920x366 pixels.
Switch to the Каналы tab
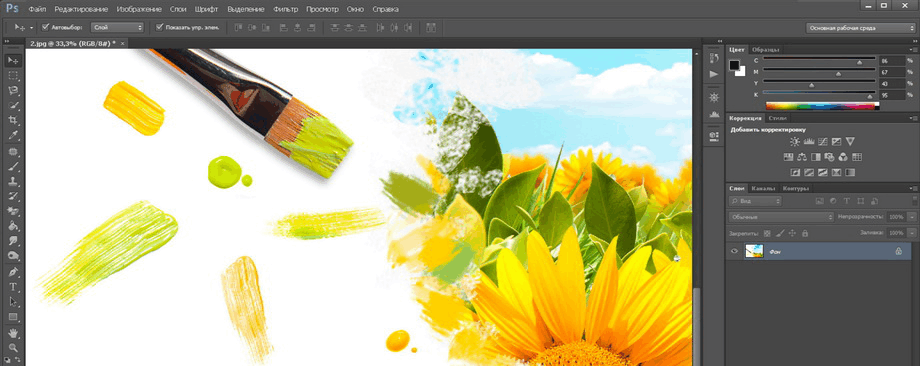point(763,188)
